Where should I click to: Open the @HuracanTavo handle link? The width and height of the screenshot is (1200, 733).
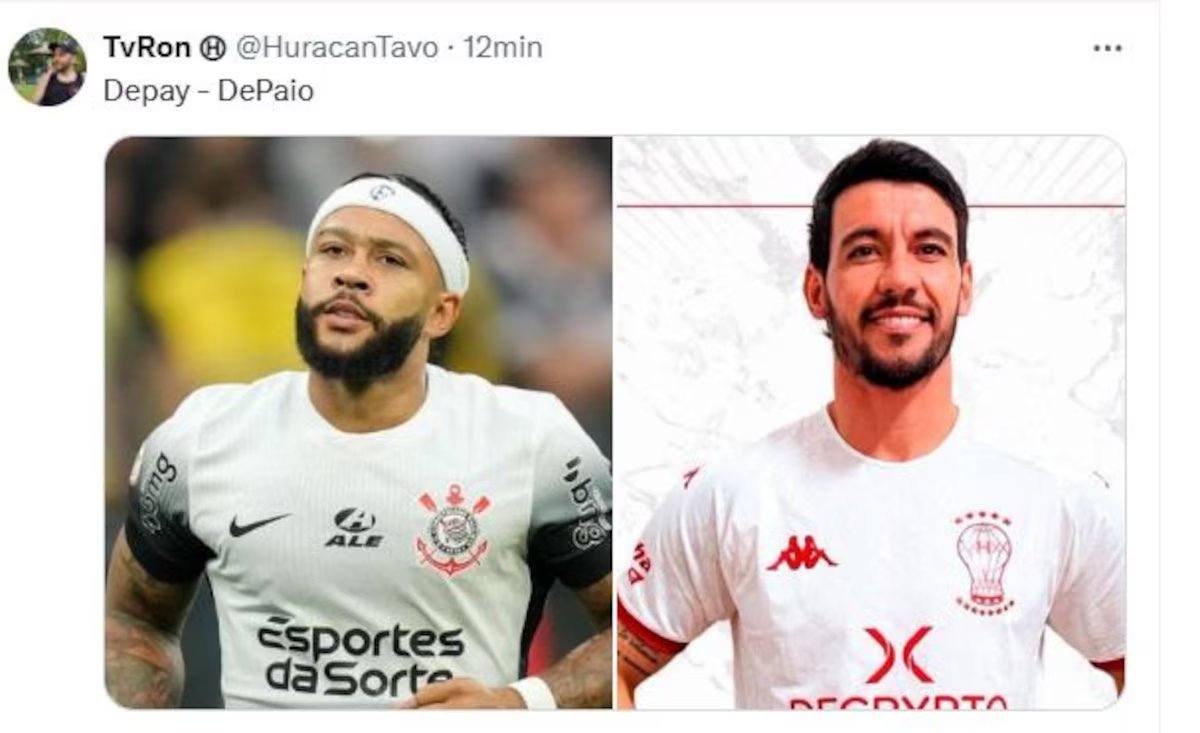coord(337,48)
